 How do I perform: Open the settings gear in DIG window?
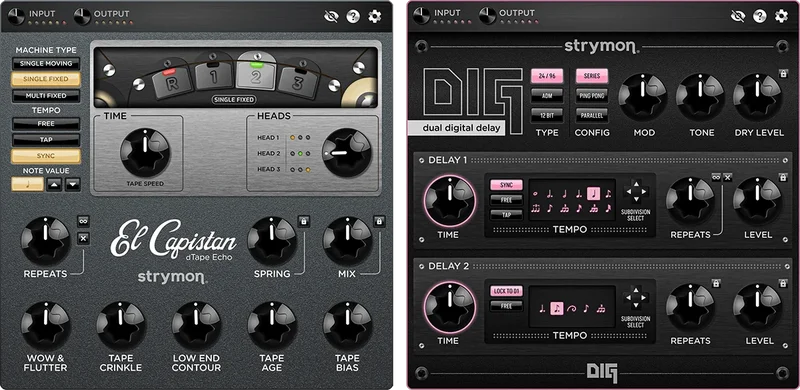point(782,16)
